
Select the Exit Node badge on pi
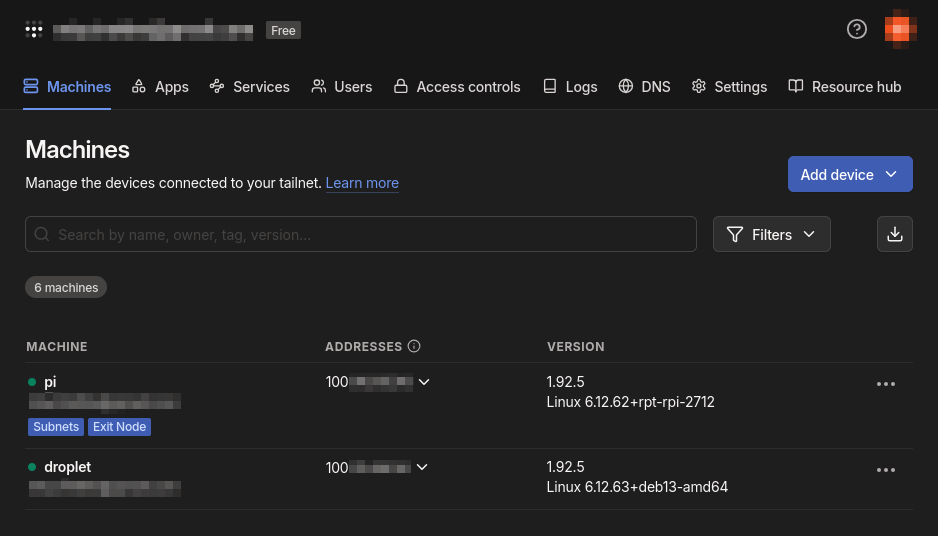pos(119,427)
